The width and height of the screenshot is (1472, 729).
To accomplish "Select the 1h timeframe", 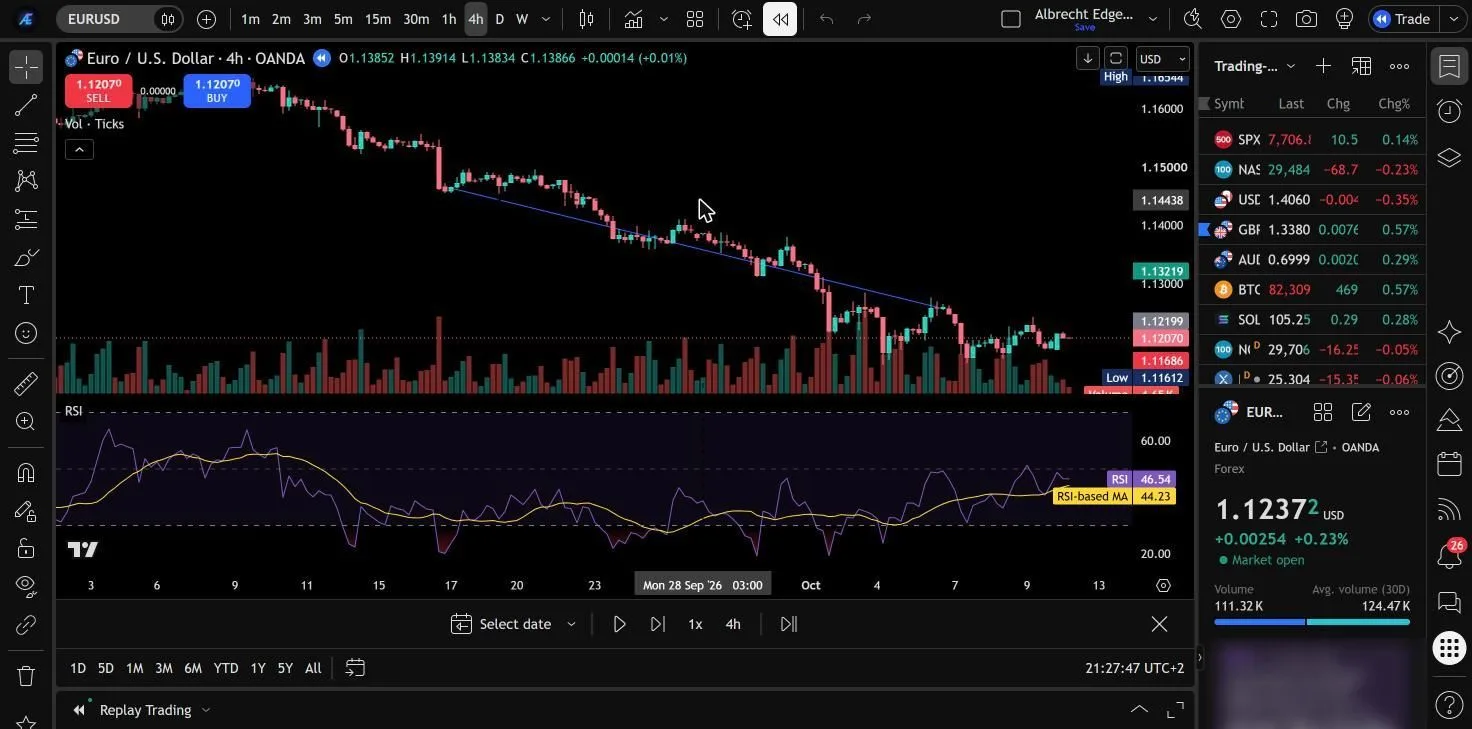I will point(449,19).
